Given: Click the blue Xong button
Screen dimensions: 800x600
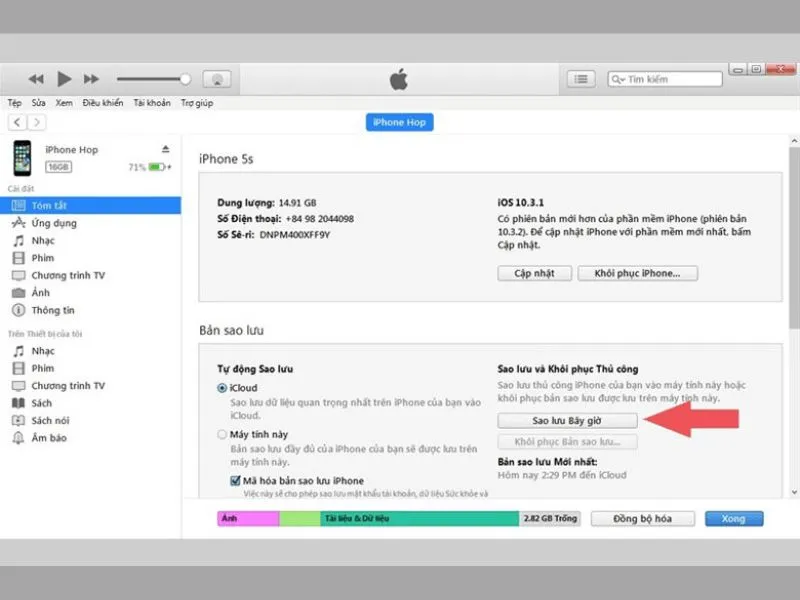Looking at the screenshot, I should coord(734,519).
